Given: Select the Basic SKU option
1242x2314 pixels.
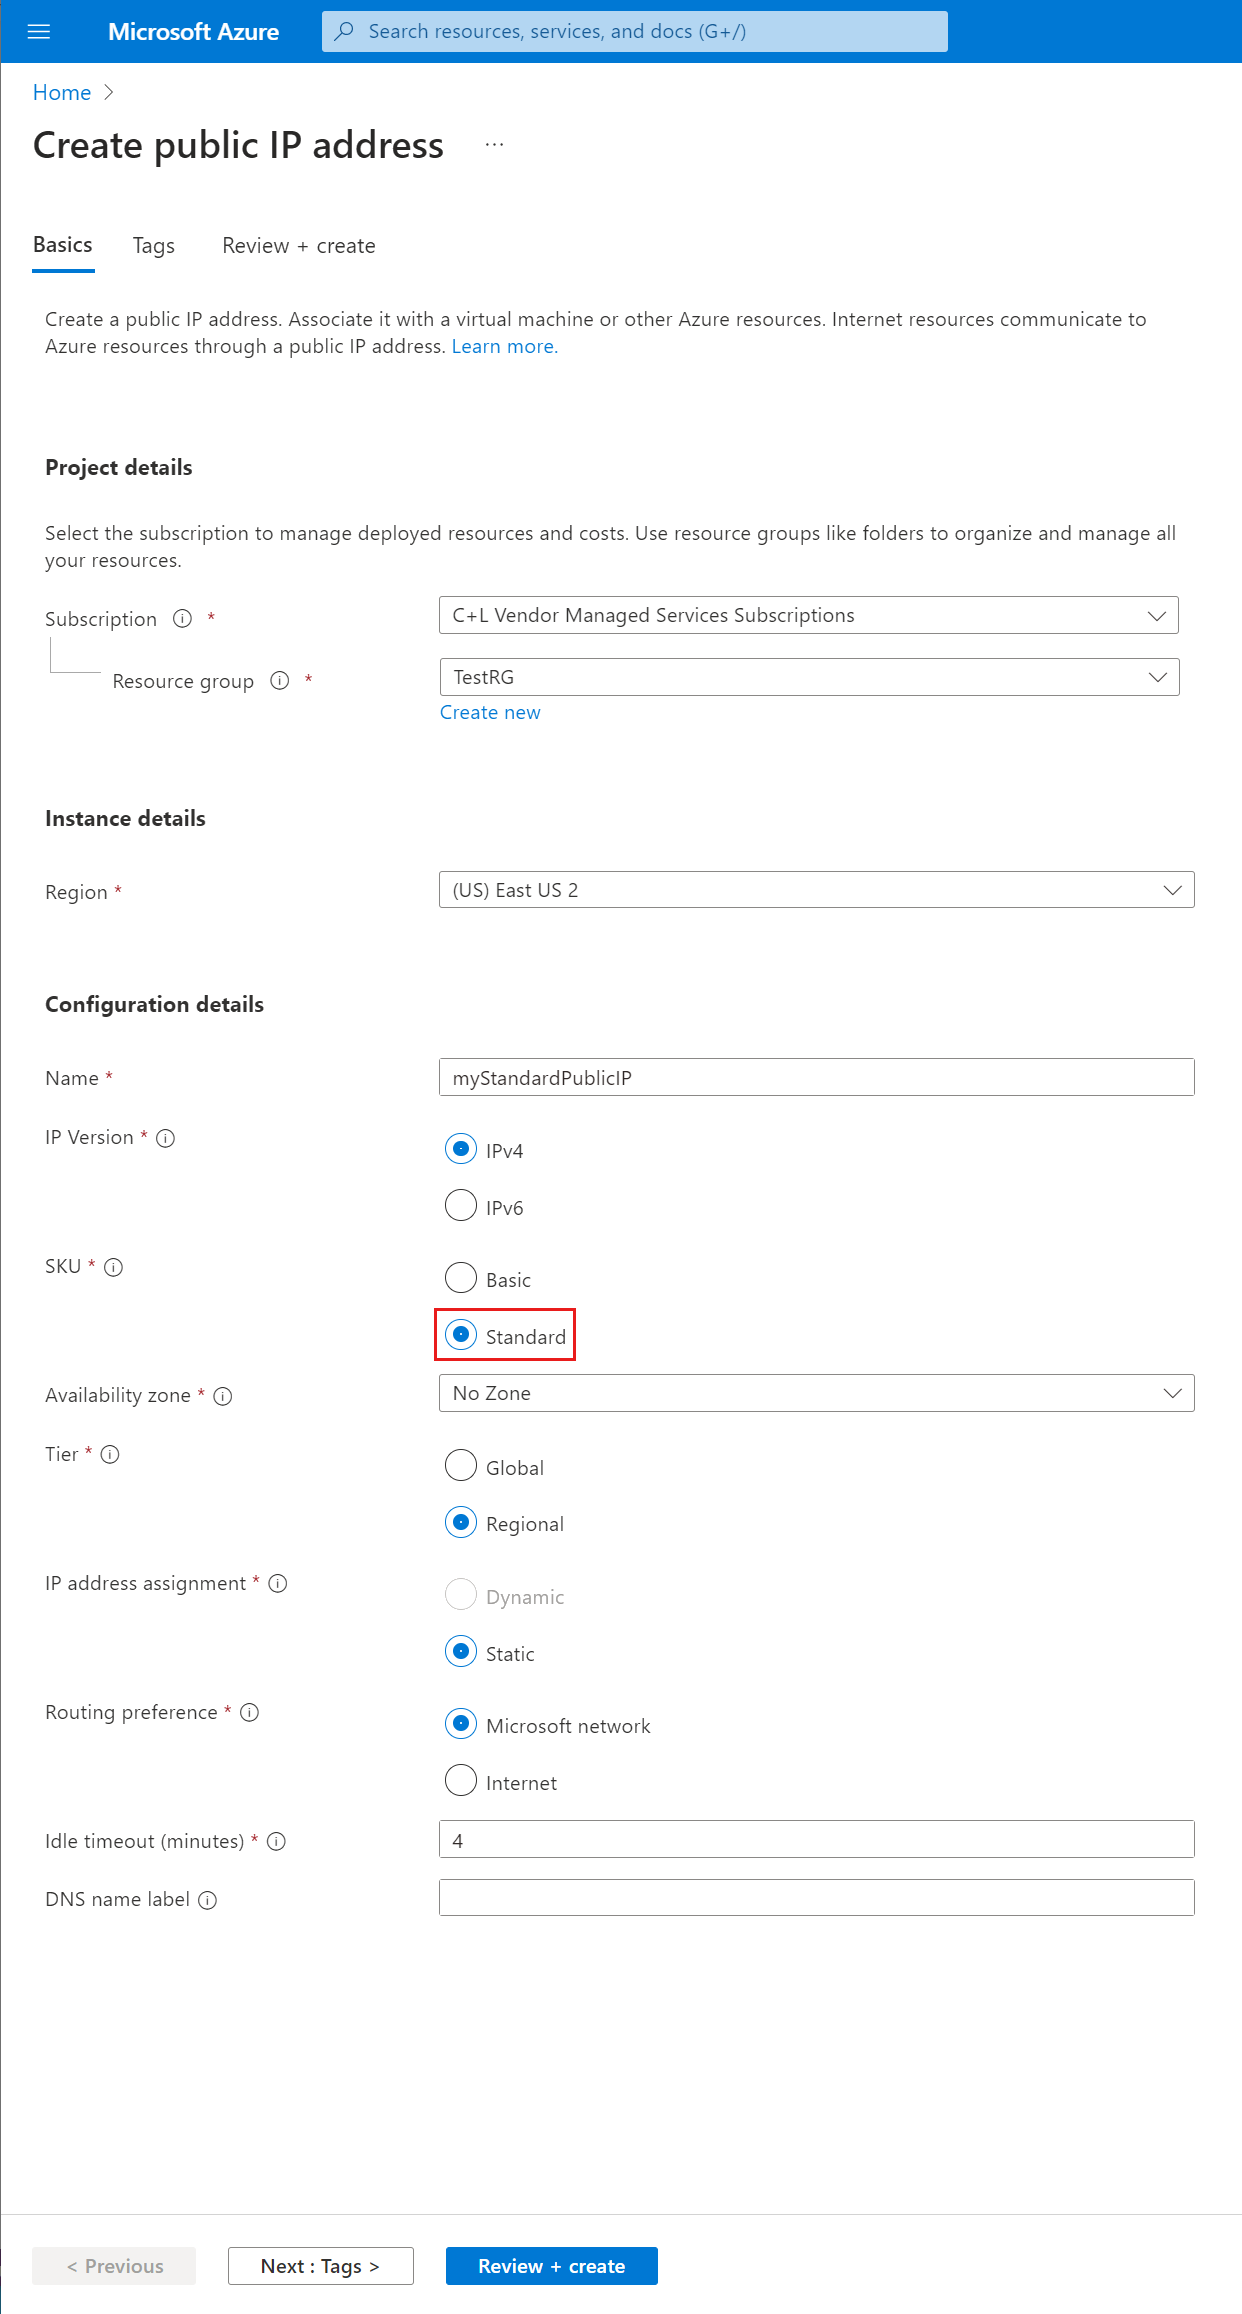Looking at the screenshot, I should tap(461, 1278).
